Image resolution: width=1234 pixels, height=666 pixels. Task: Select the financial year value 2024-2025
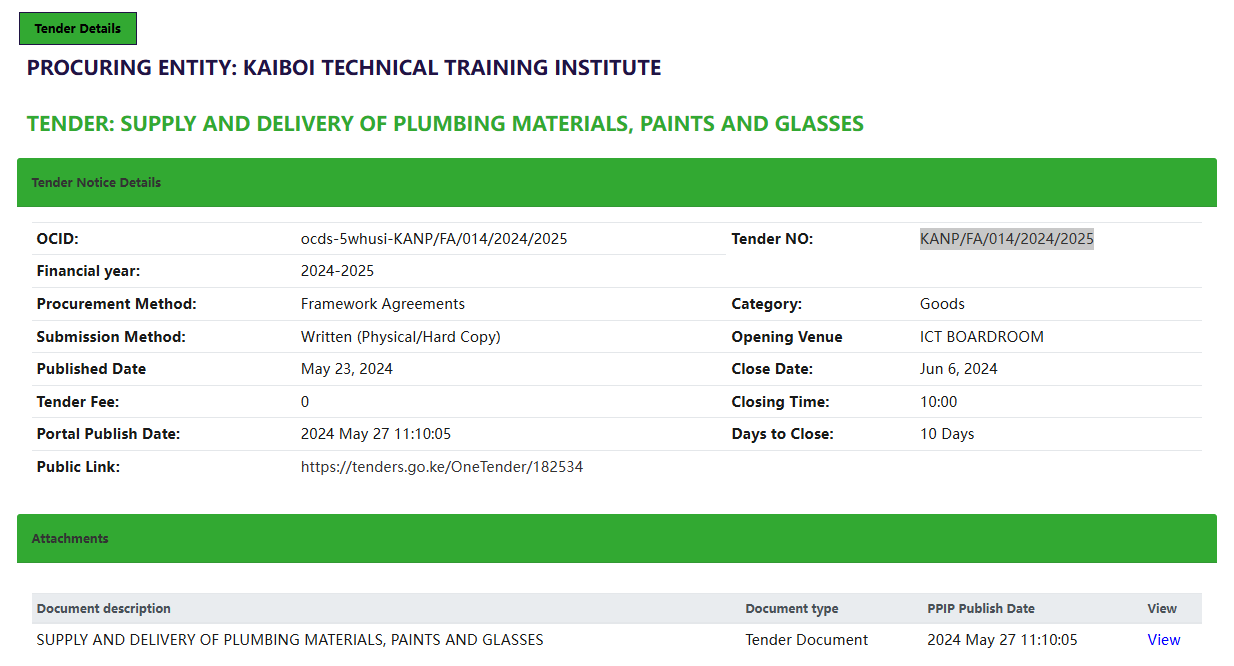pyautogui.click(x=338, y=271)
